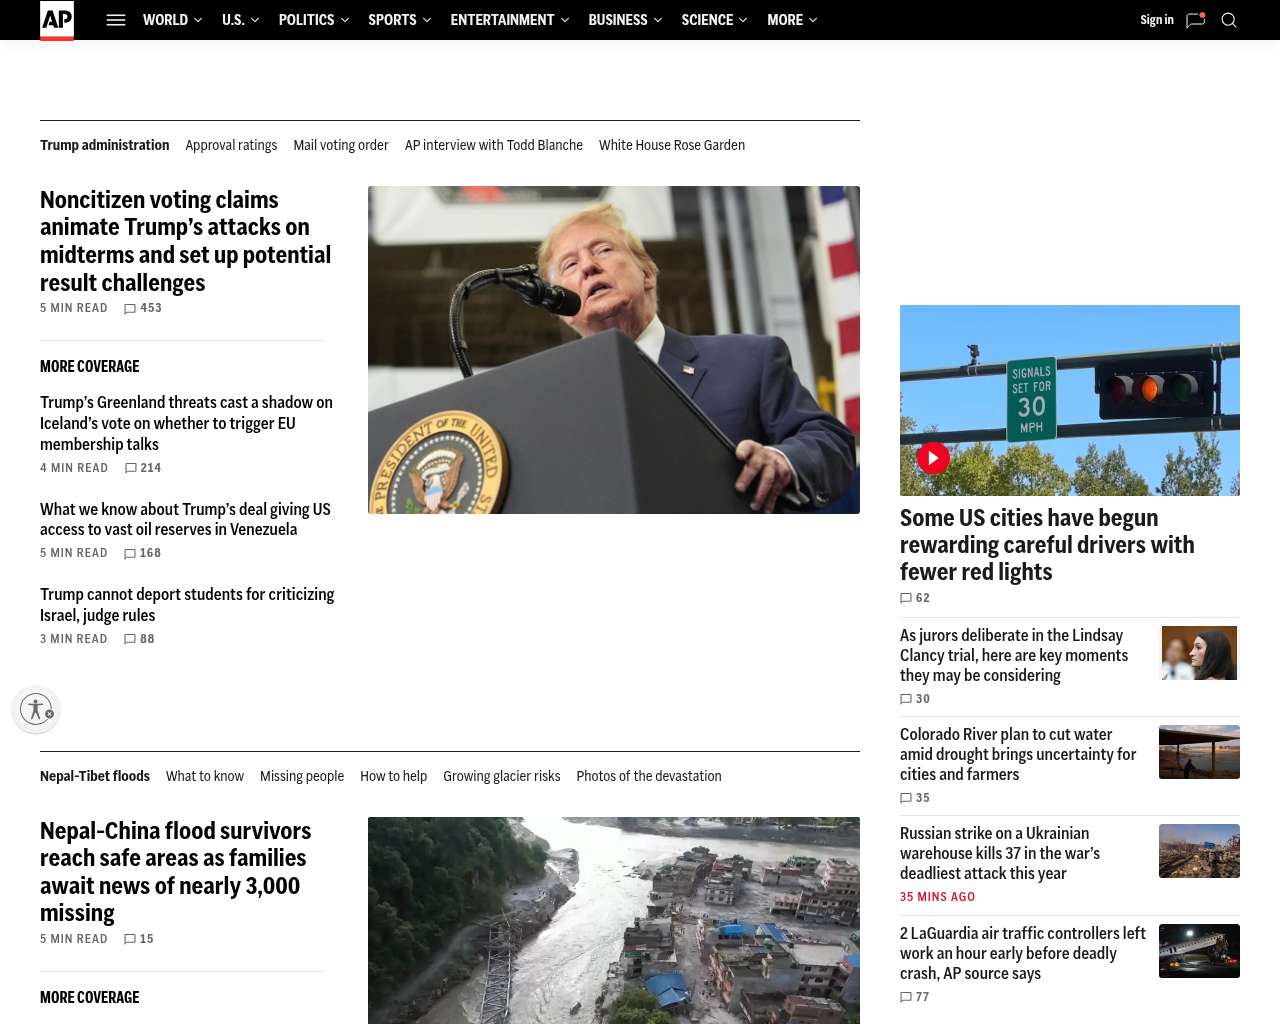This screenshot has height=1024, width=1280.
Task: Open comments icon for Venezuela oil story
Action: pyautogui.click(x=130, y=554)
